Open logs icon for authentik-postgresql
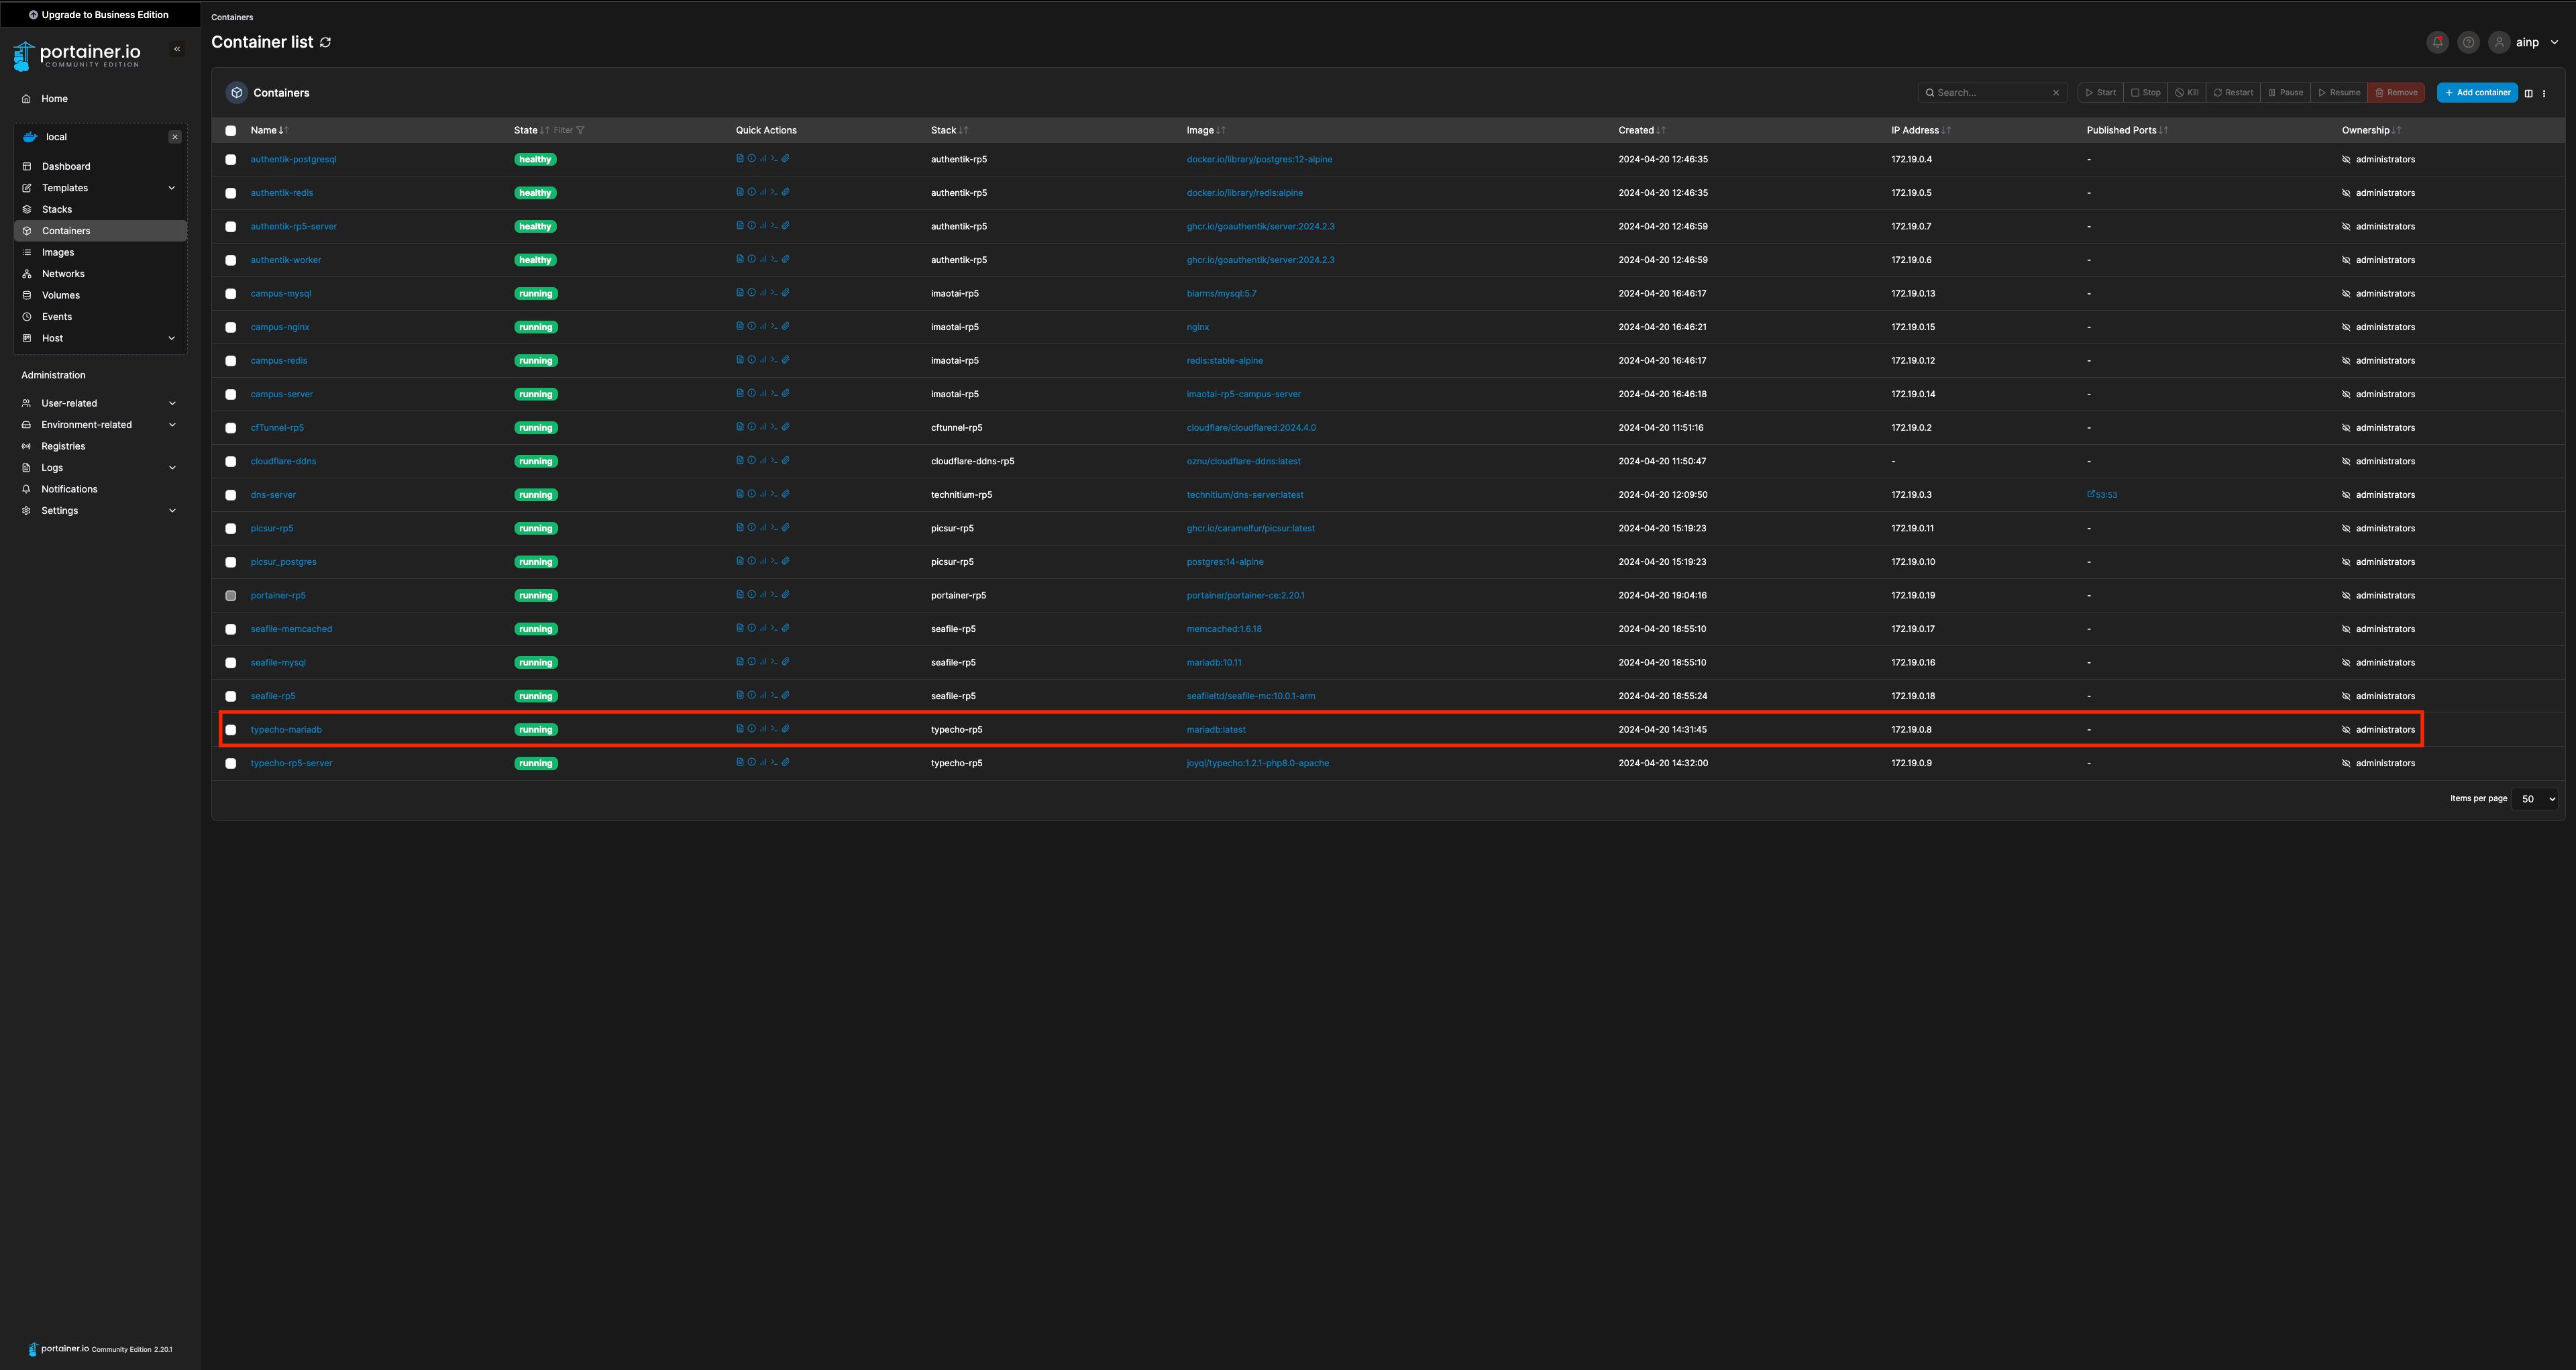Viewport: 2576px width, 1370px height. (740, 158)
